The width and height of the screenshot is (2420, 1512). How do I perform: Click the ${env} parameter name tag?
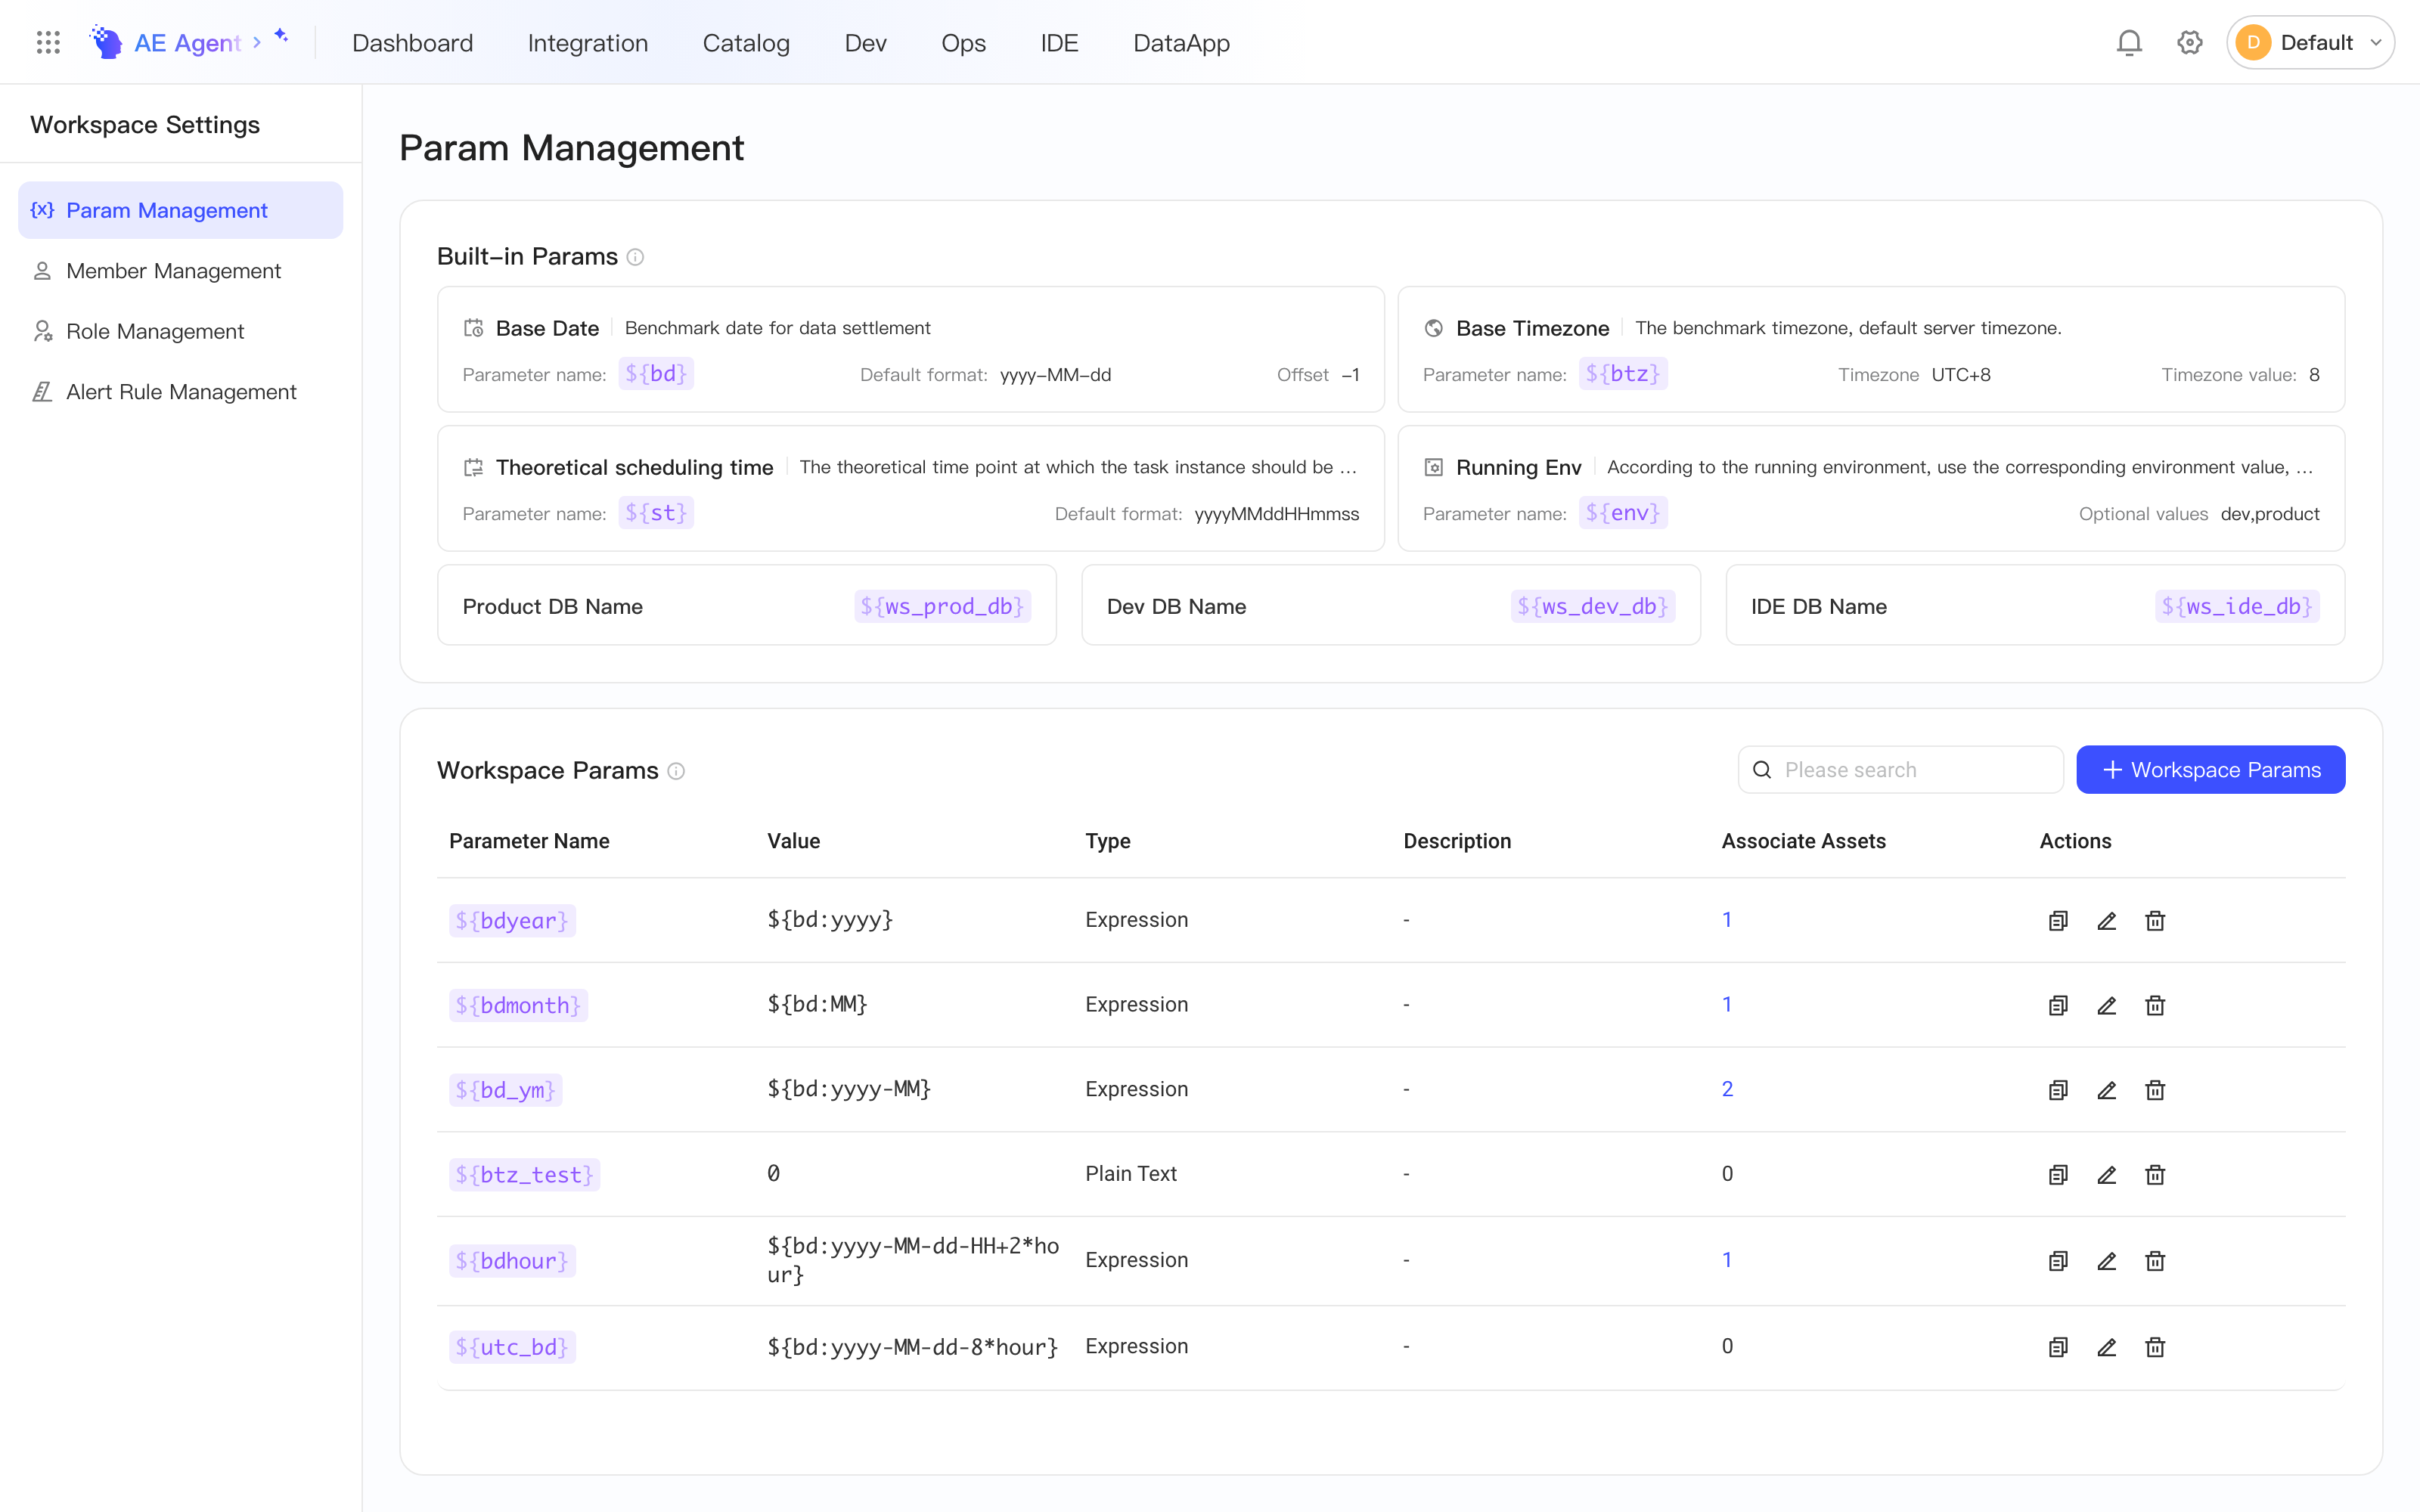click(x=1623, y=513)
